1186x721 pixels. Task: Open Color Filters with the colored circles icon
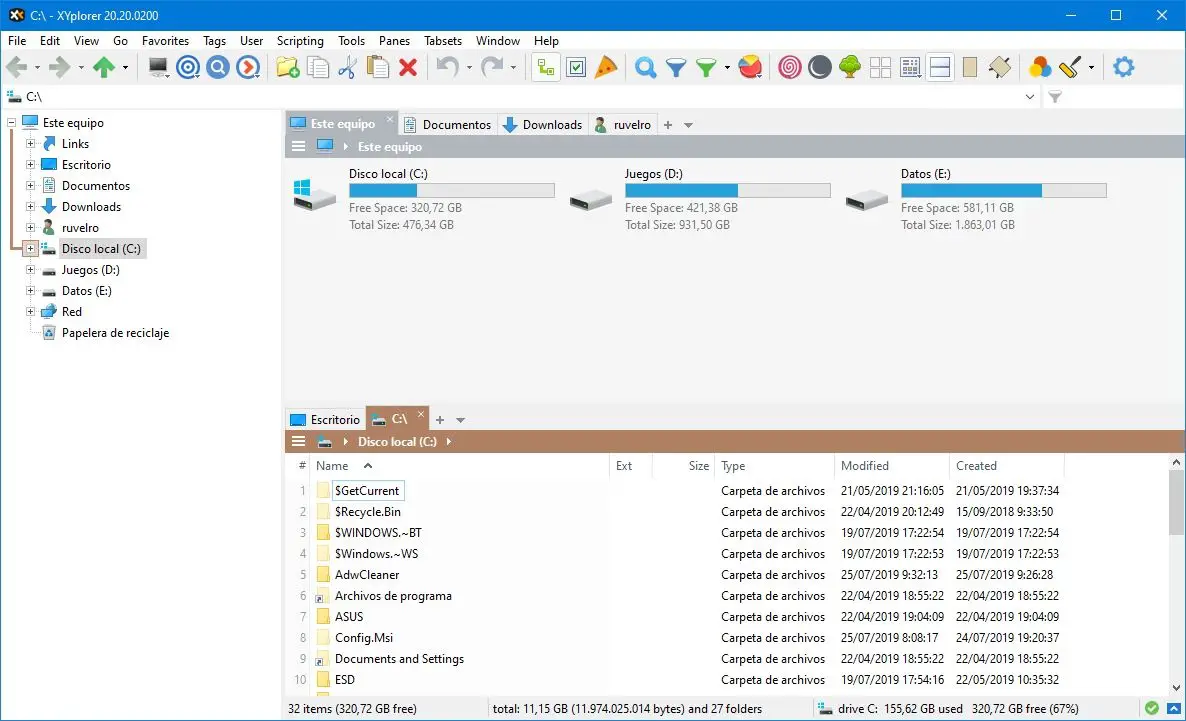pos(1040,67)
